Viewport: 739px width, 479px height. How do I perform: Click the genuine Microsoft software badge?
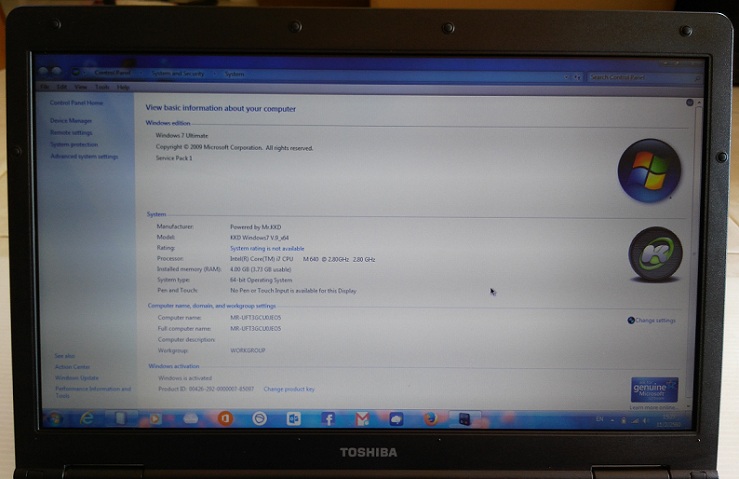655,389
